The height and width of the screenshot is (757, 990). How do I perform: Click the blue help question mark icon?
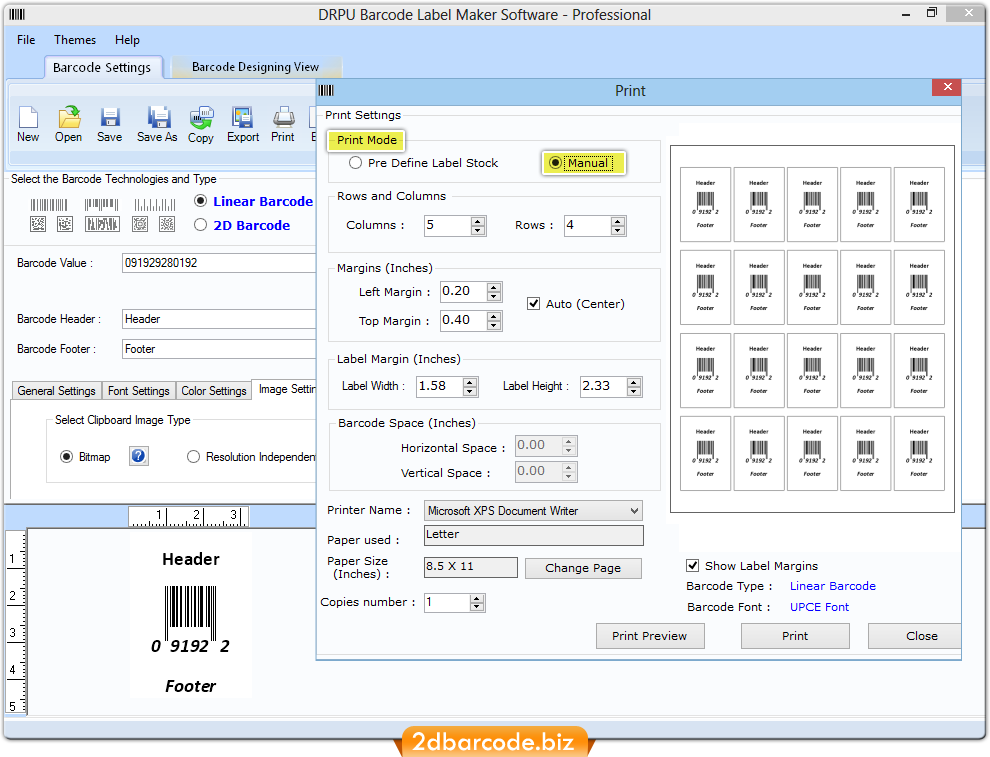click(139, 456)
